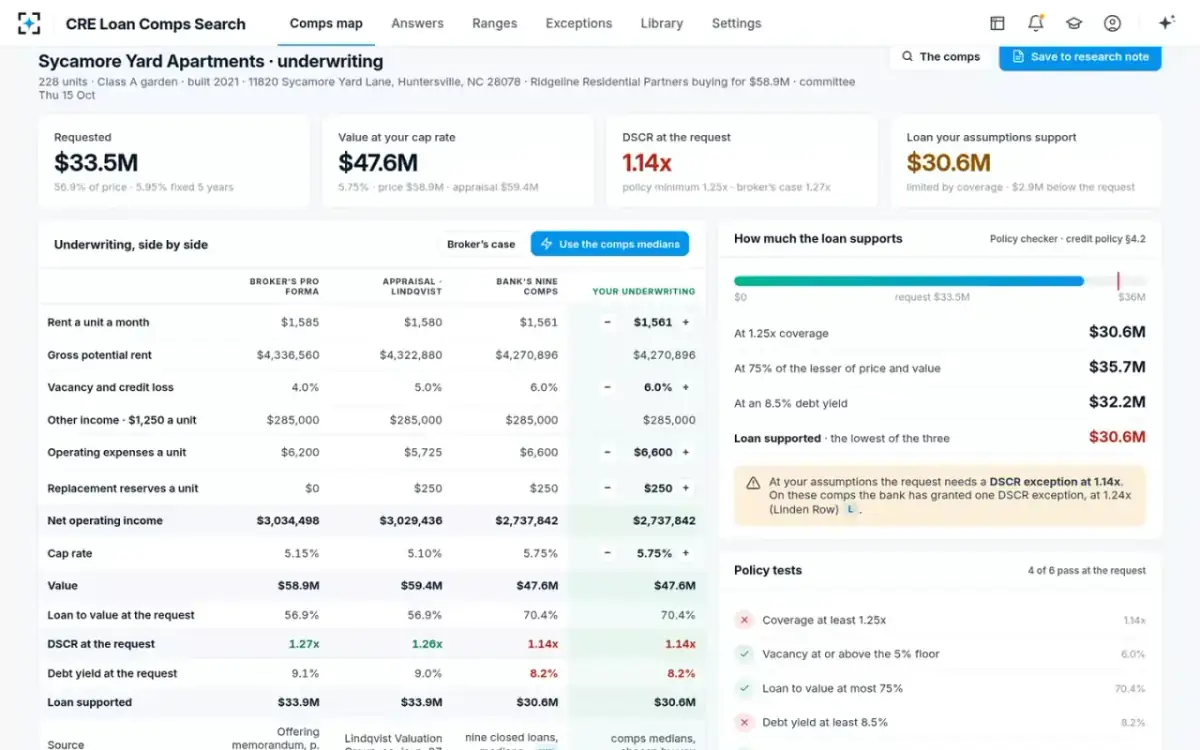This screenshot has height=750, width=1200.
Task: Click the DSCR at the request 1.14x card
Action: coord(742,161)
